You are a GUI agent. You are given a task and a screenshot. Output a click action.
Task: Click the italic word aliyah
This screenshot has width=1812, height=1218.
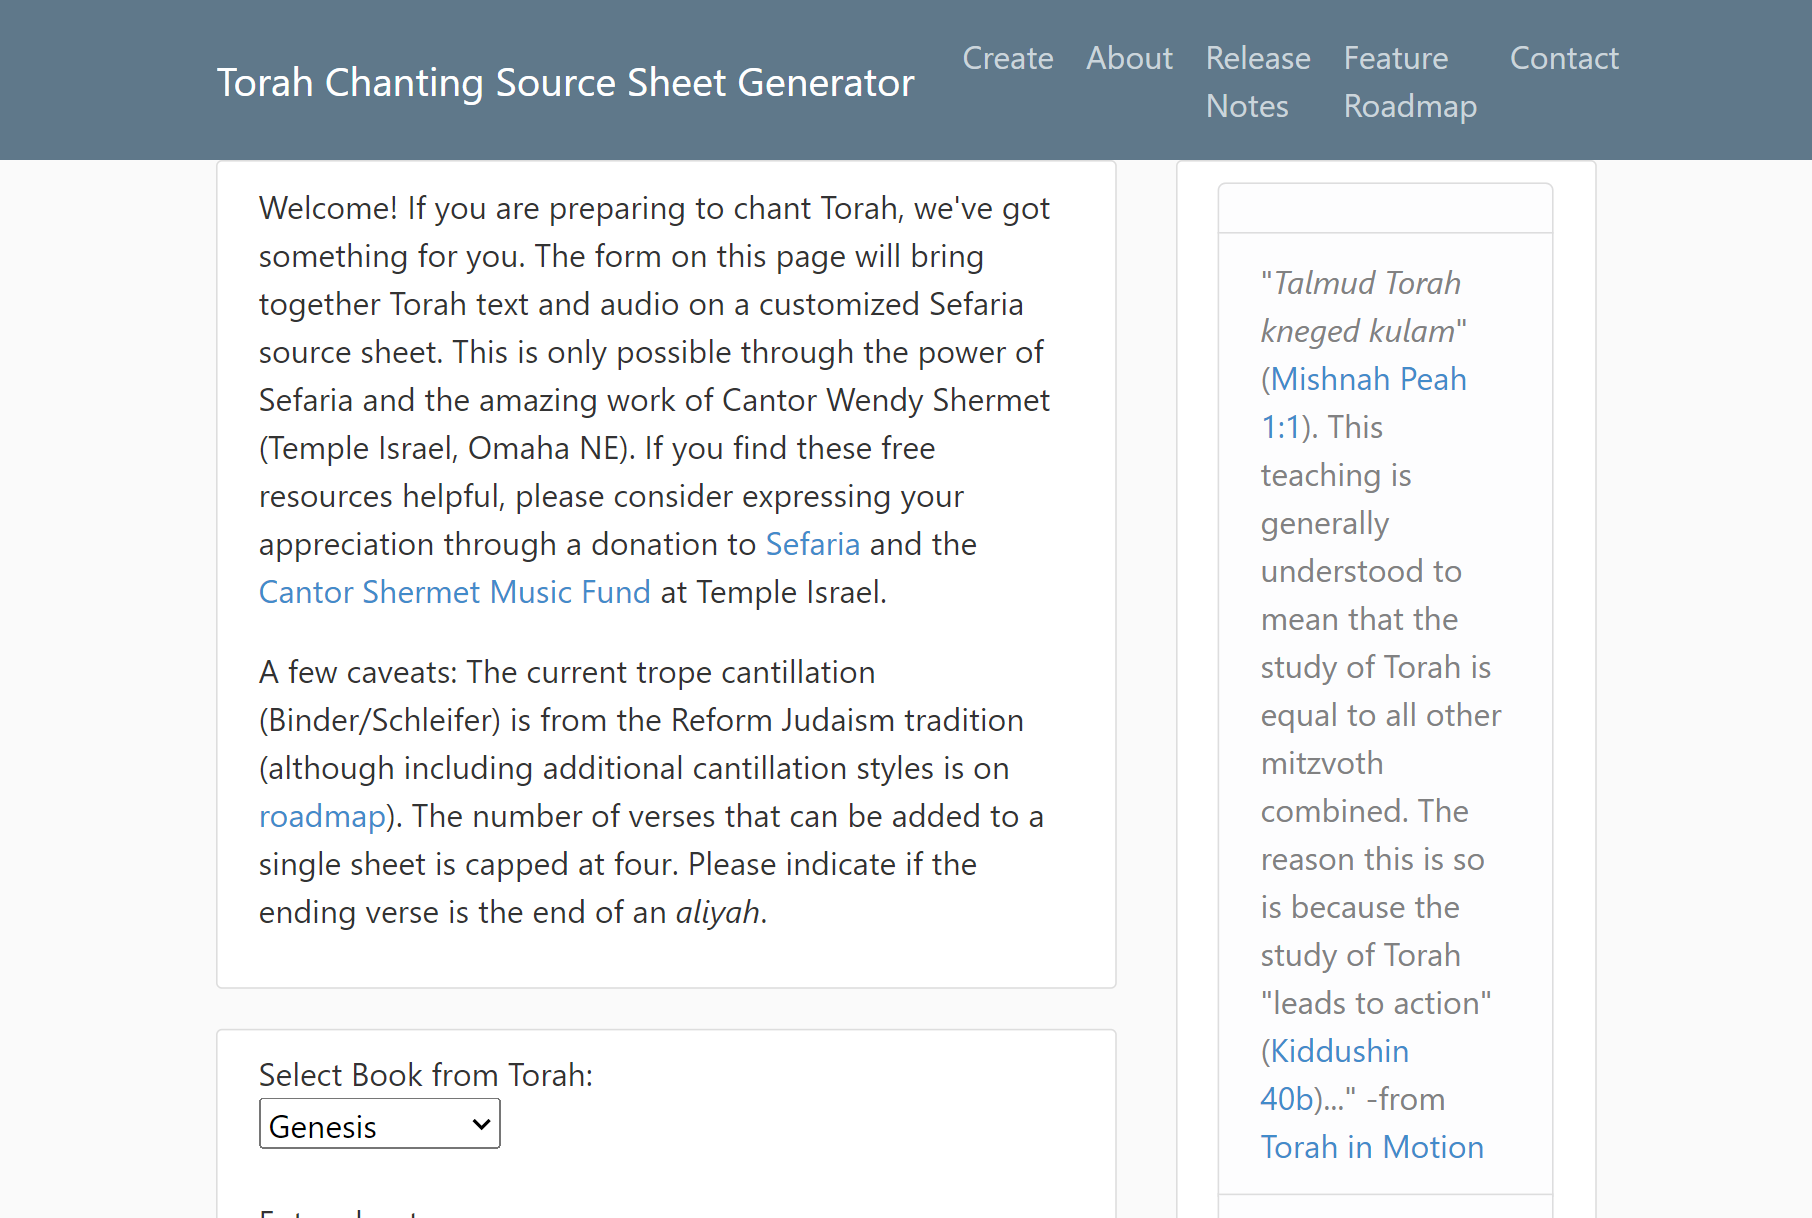717,912
